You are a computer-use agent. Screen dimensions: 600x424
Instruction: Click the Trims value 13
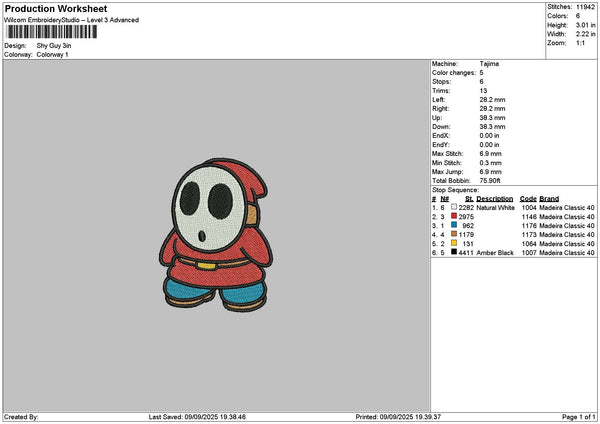pos(483,91)
